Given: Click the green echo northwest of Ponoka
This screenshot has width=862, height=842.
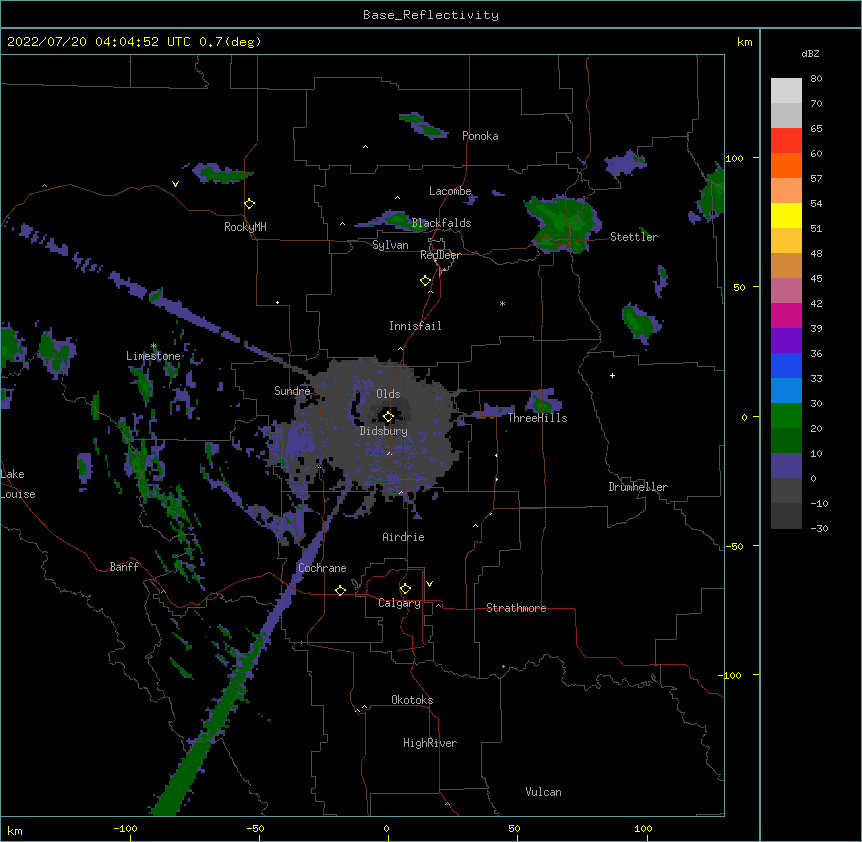Looking at the screenshot, I should pos(423,126).
